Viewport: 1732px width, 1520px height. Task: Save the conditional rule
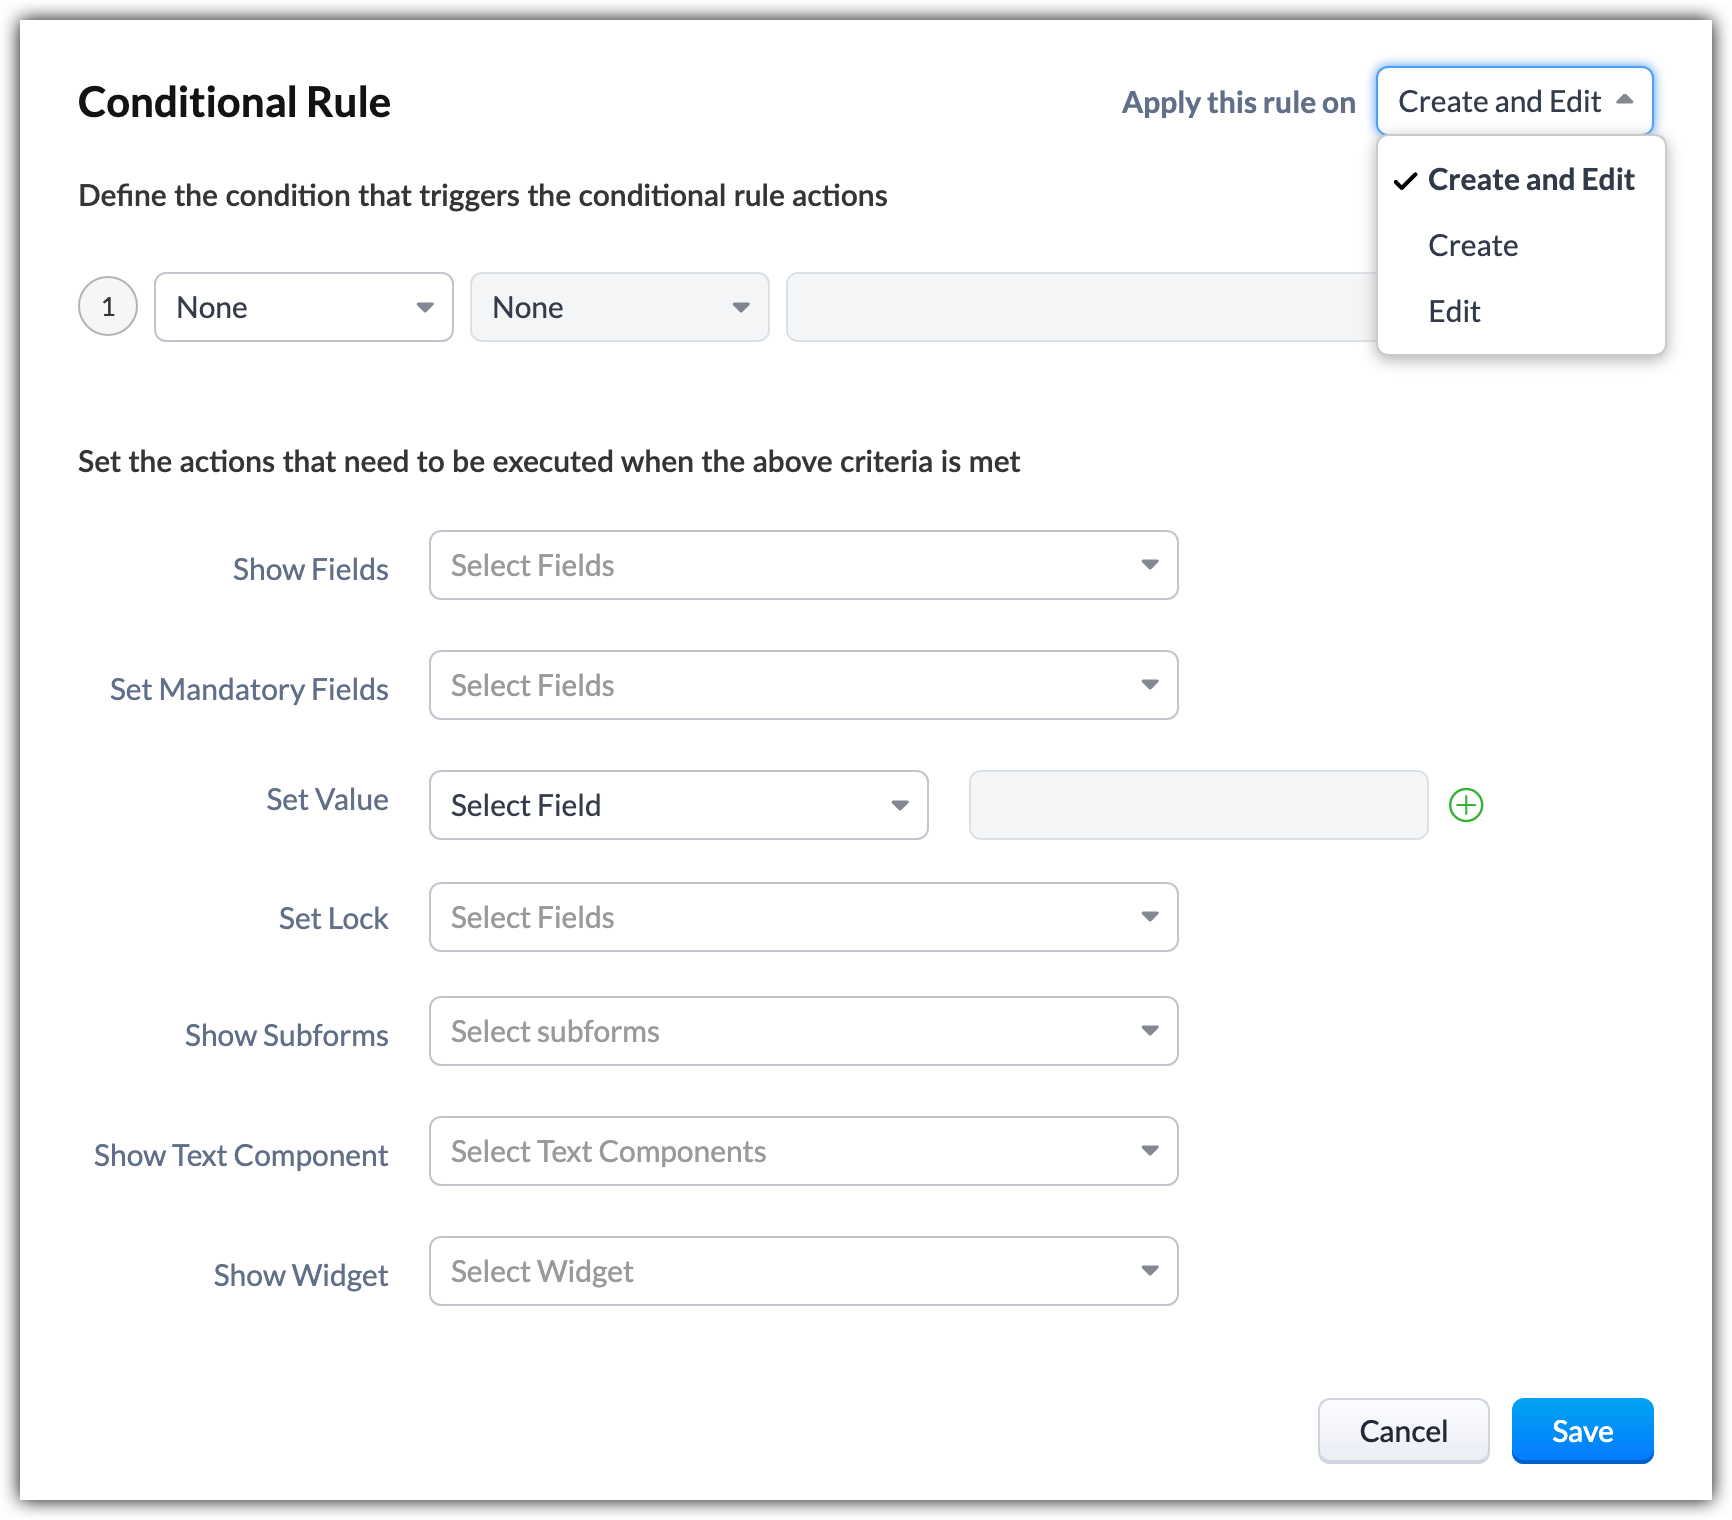pyautogui.click(x=1582, y=1431)
